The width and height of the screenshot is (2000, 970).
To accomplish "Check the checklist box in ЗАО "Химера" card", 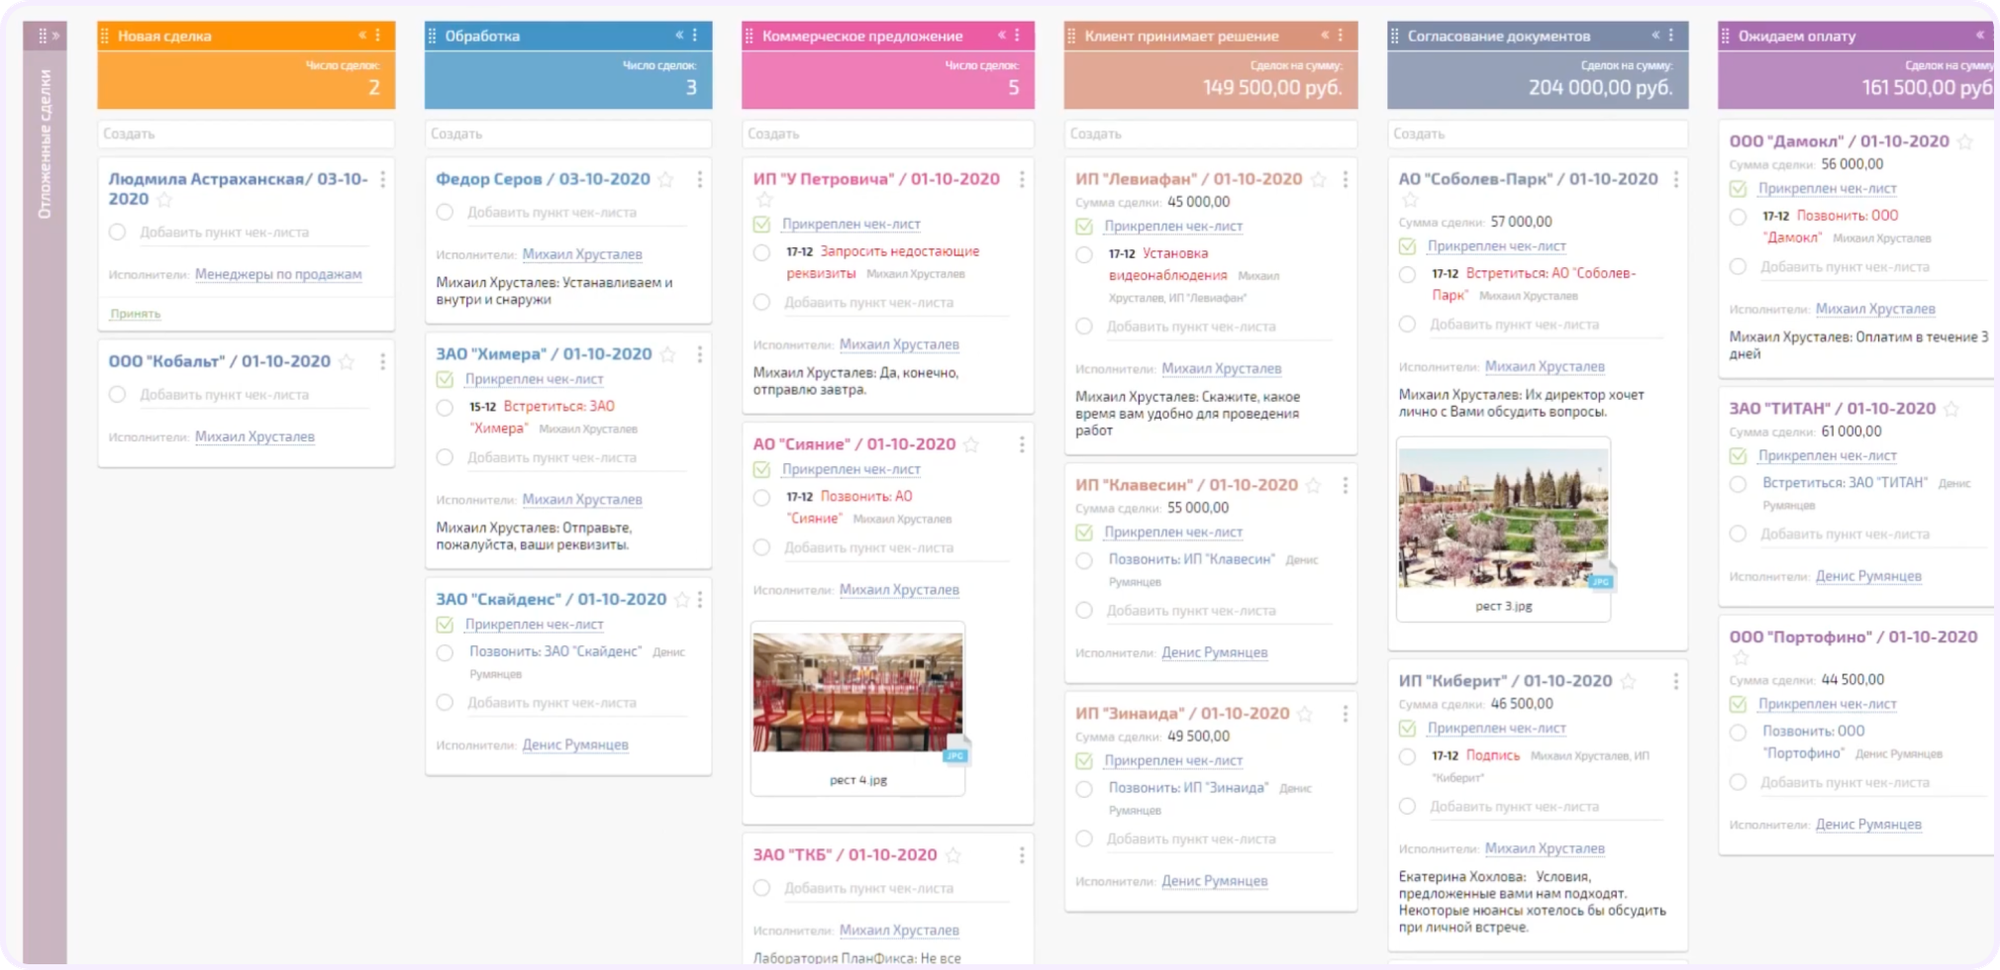I will pos(445,380).
